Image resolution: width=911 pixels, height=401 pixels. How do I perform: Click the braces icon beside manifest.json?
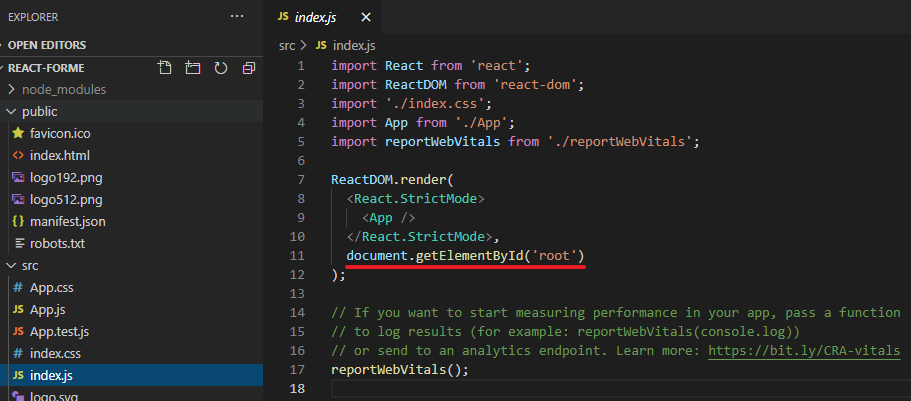click(18, 221)
